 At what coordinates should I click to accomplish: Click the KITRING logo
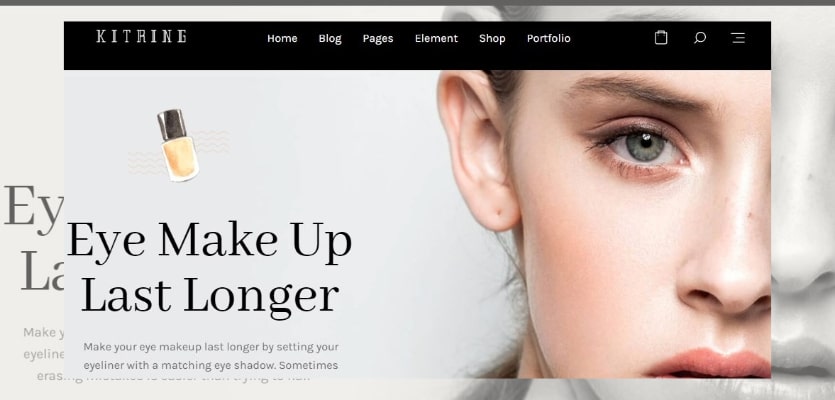click(x=142, y=37)
